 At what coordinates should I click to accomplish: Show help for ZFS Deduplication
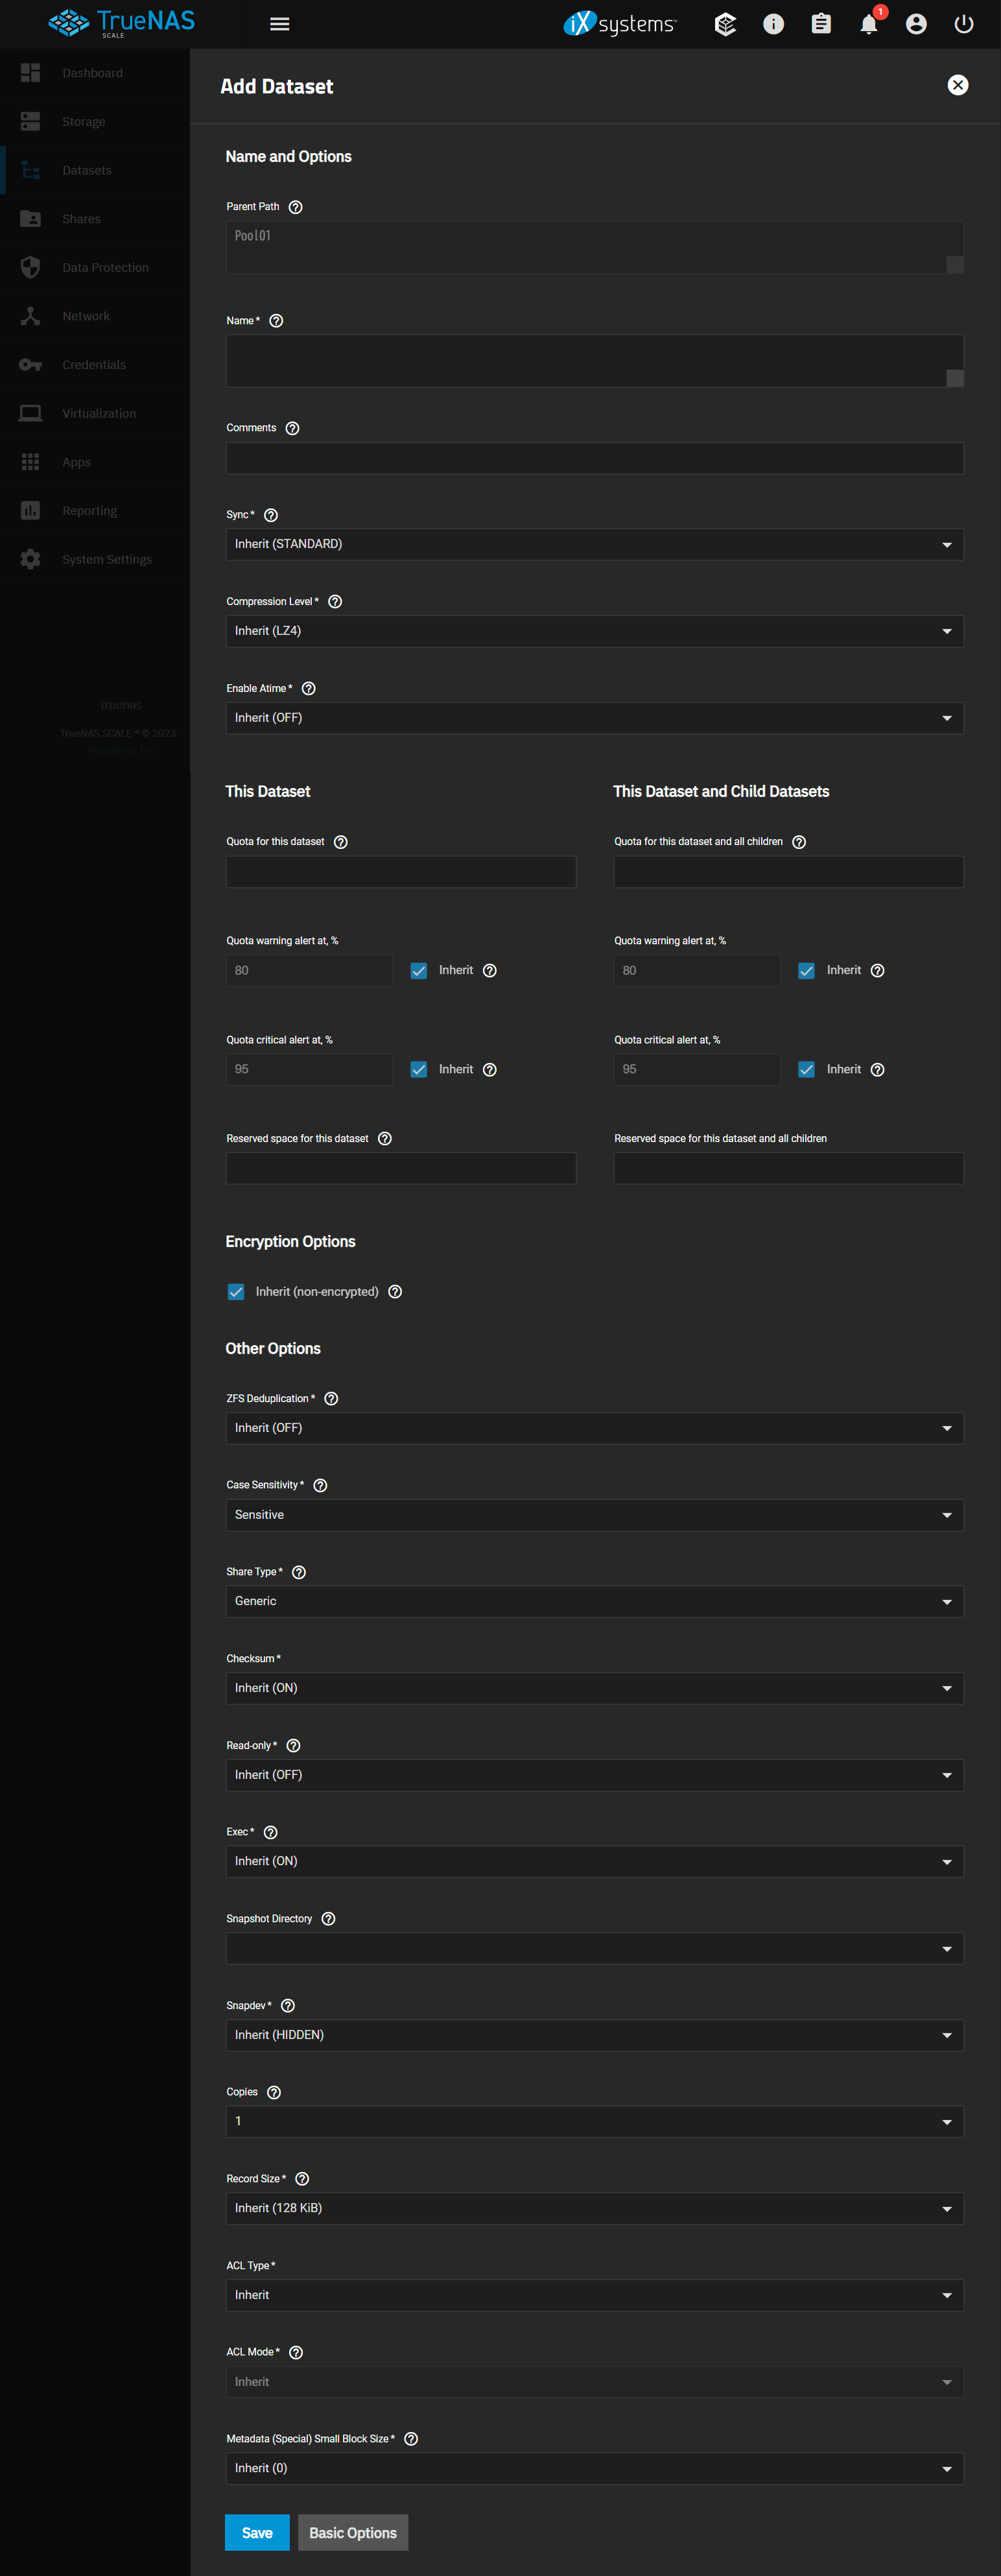tap(331, 1399)
